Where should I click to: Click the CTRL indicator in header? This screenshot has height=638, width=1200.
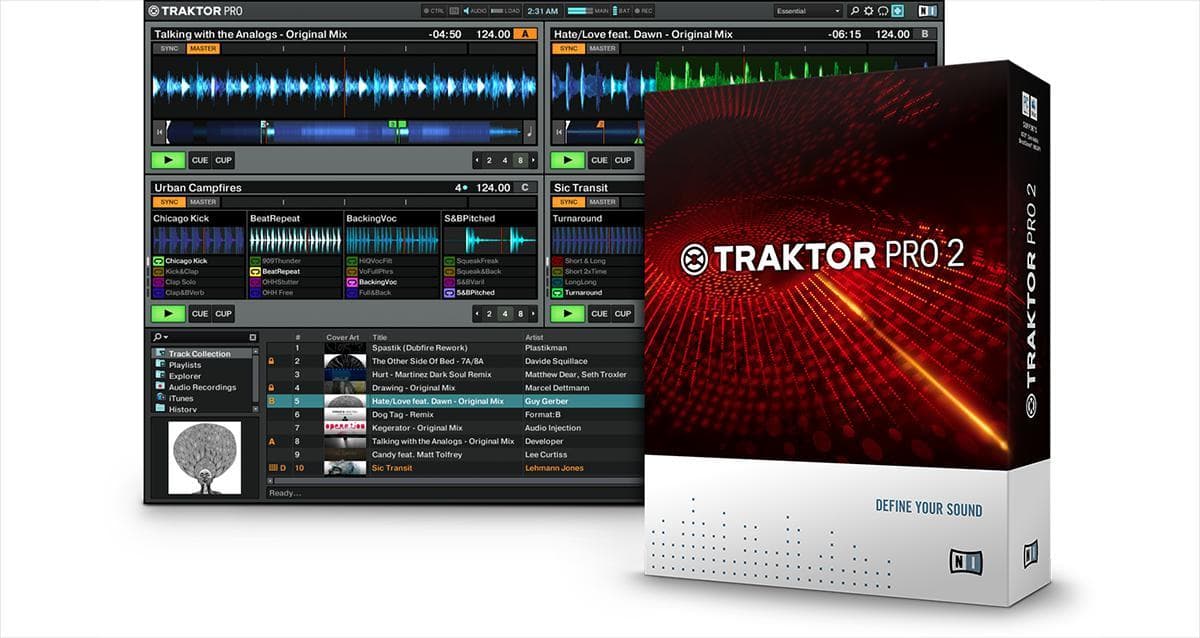pos(436,11)
